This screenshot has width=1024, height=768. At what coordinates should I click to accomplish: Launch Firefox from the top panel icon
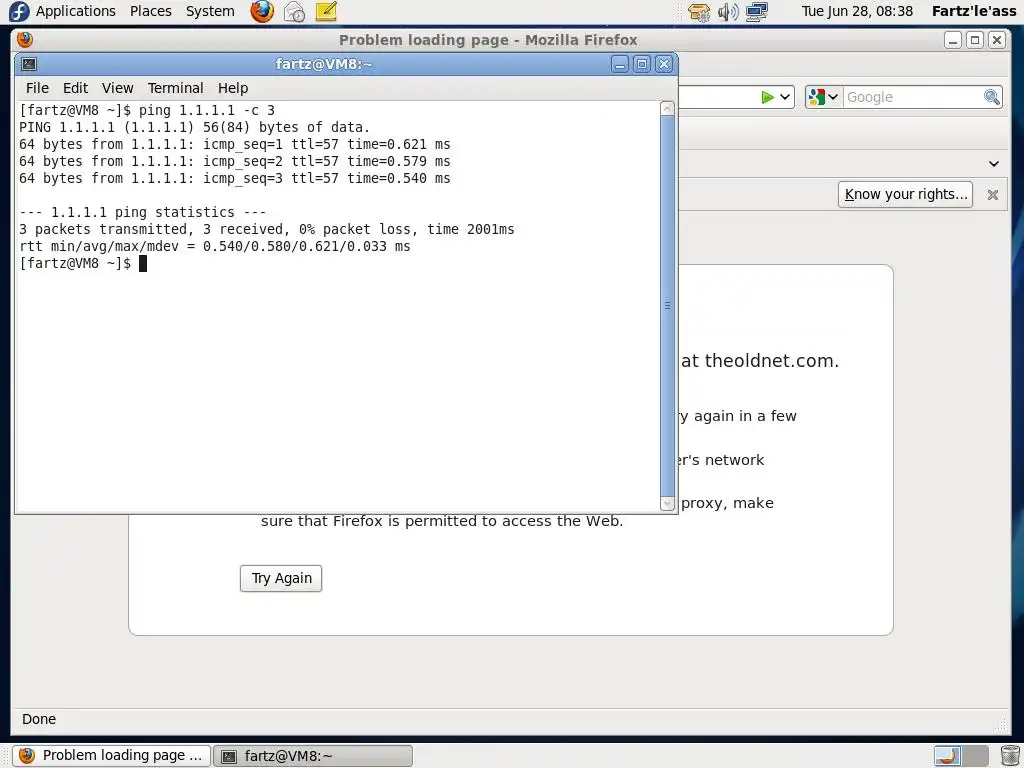[x=262, y=11]
